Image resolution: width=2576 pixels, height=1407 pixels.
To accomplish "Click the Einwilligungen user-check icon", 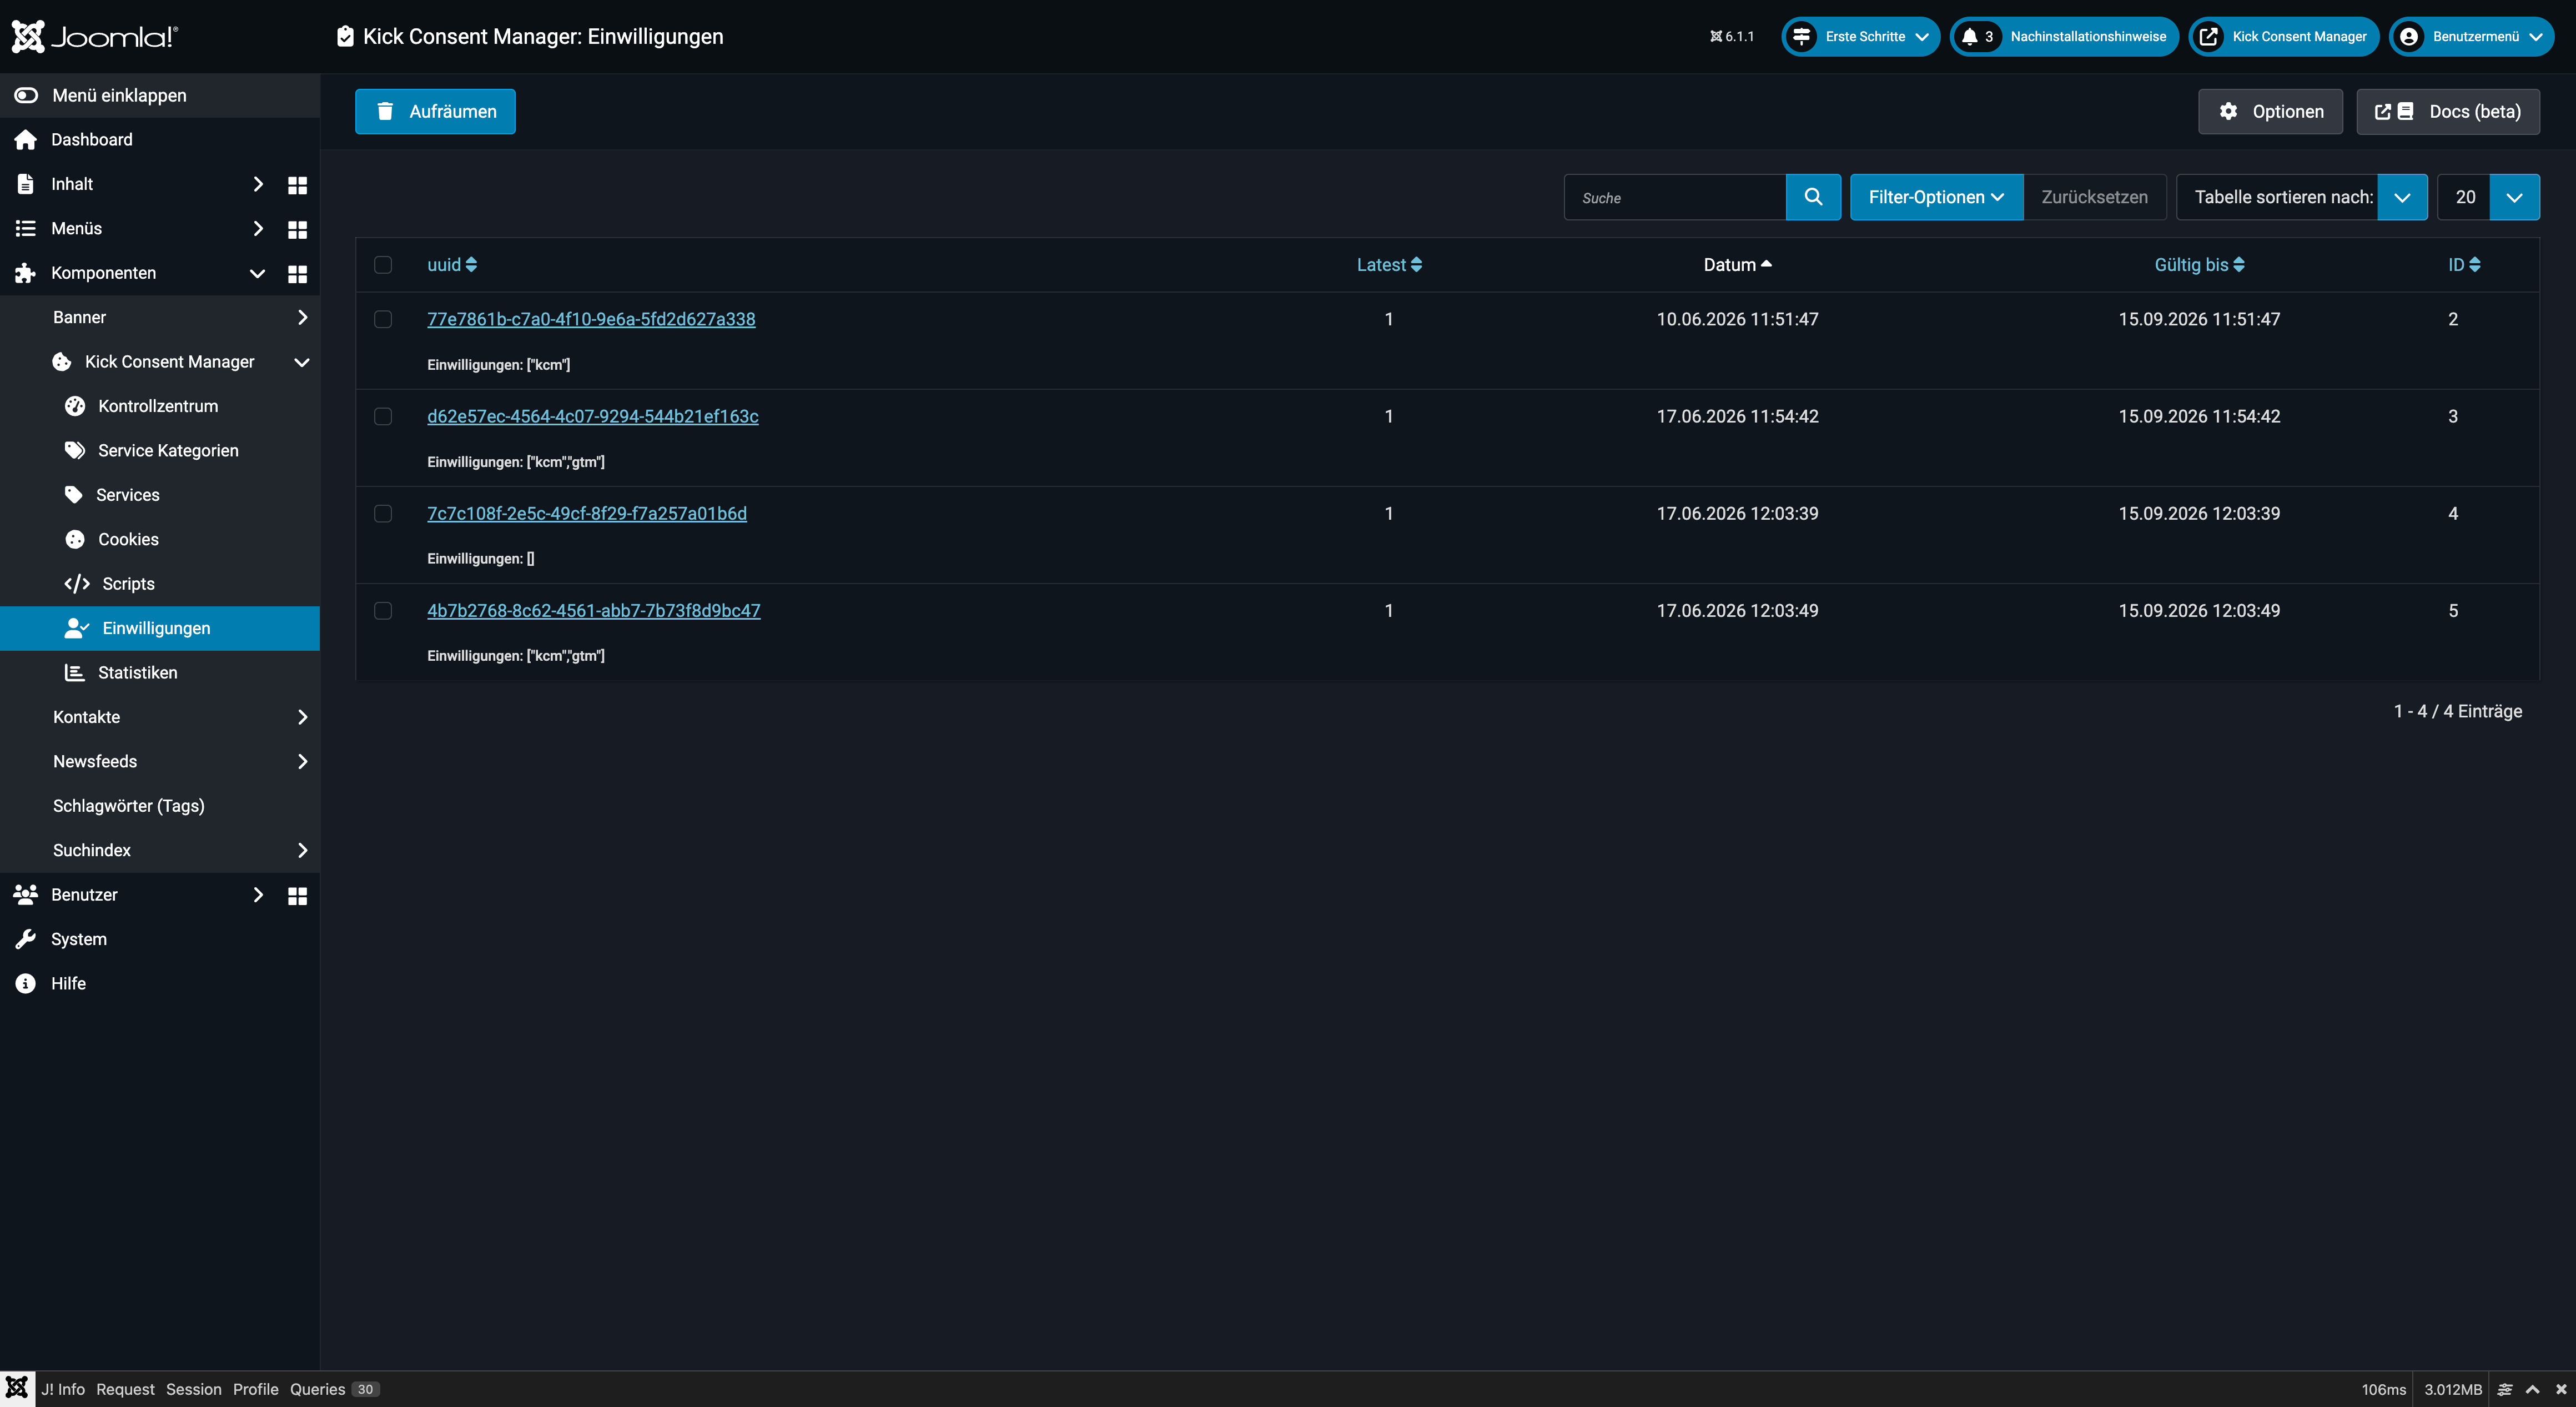I will [x=77, y=628].
